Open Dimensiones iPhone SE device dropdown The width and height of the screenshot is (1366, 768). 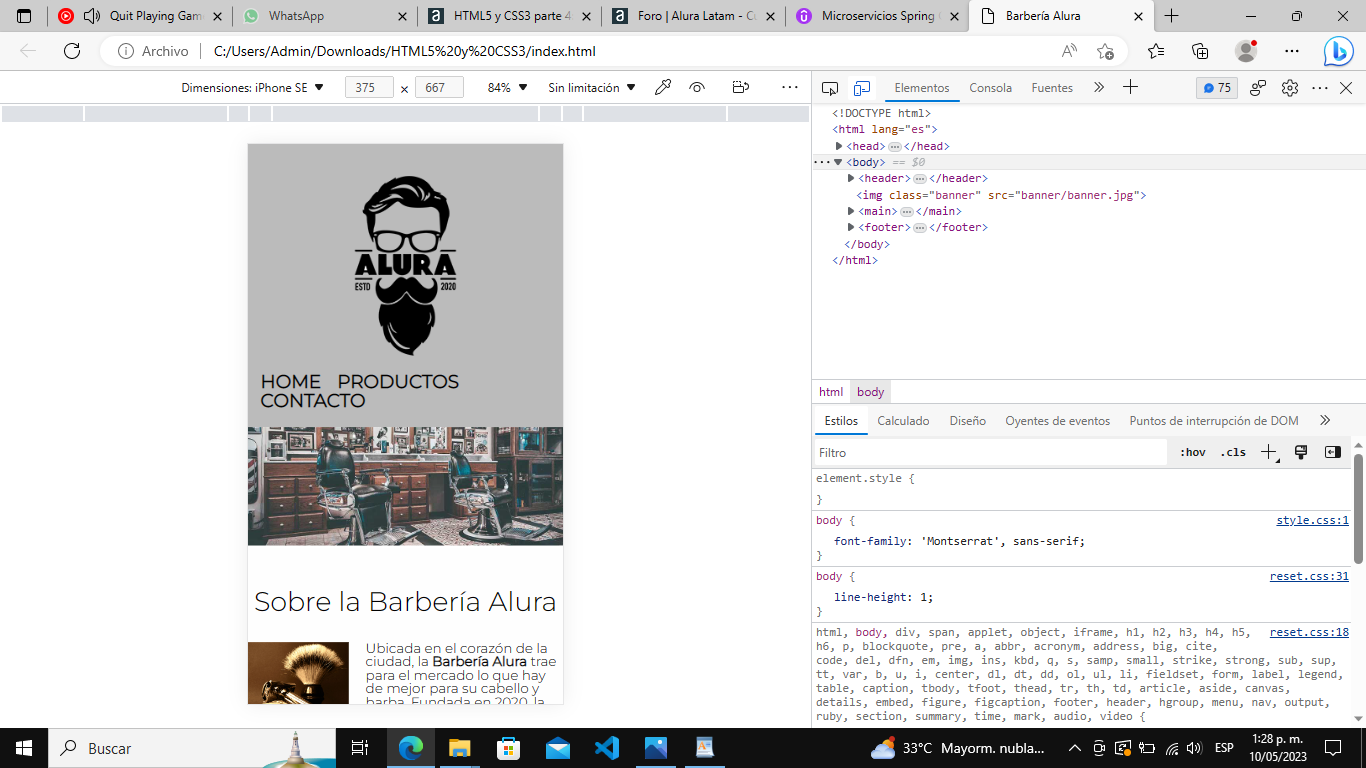point(253,88)
